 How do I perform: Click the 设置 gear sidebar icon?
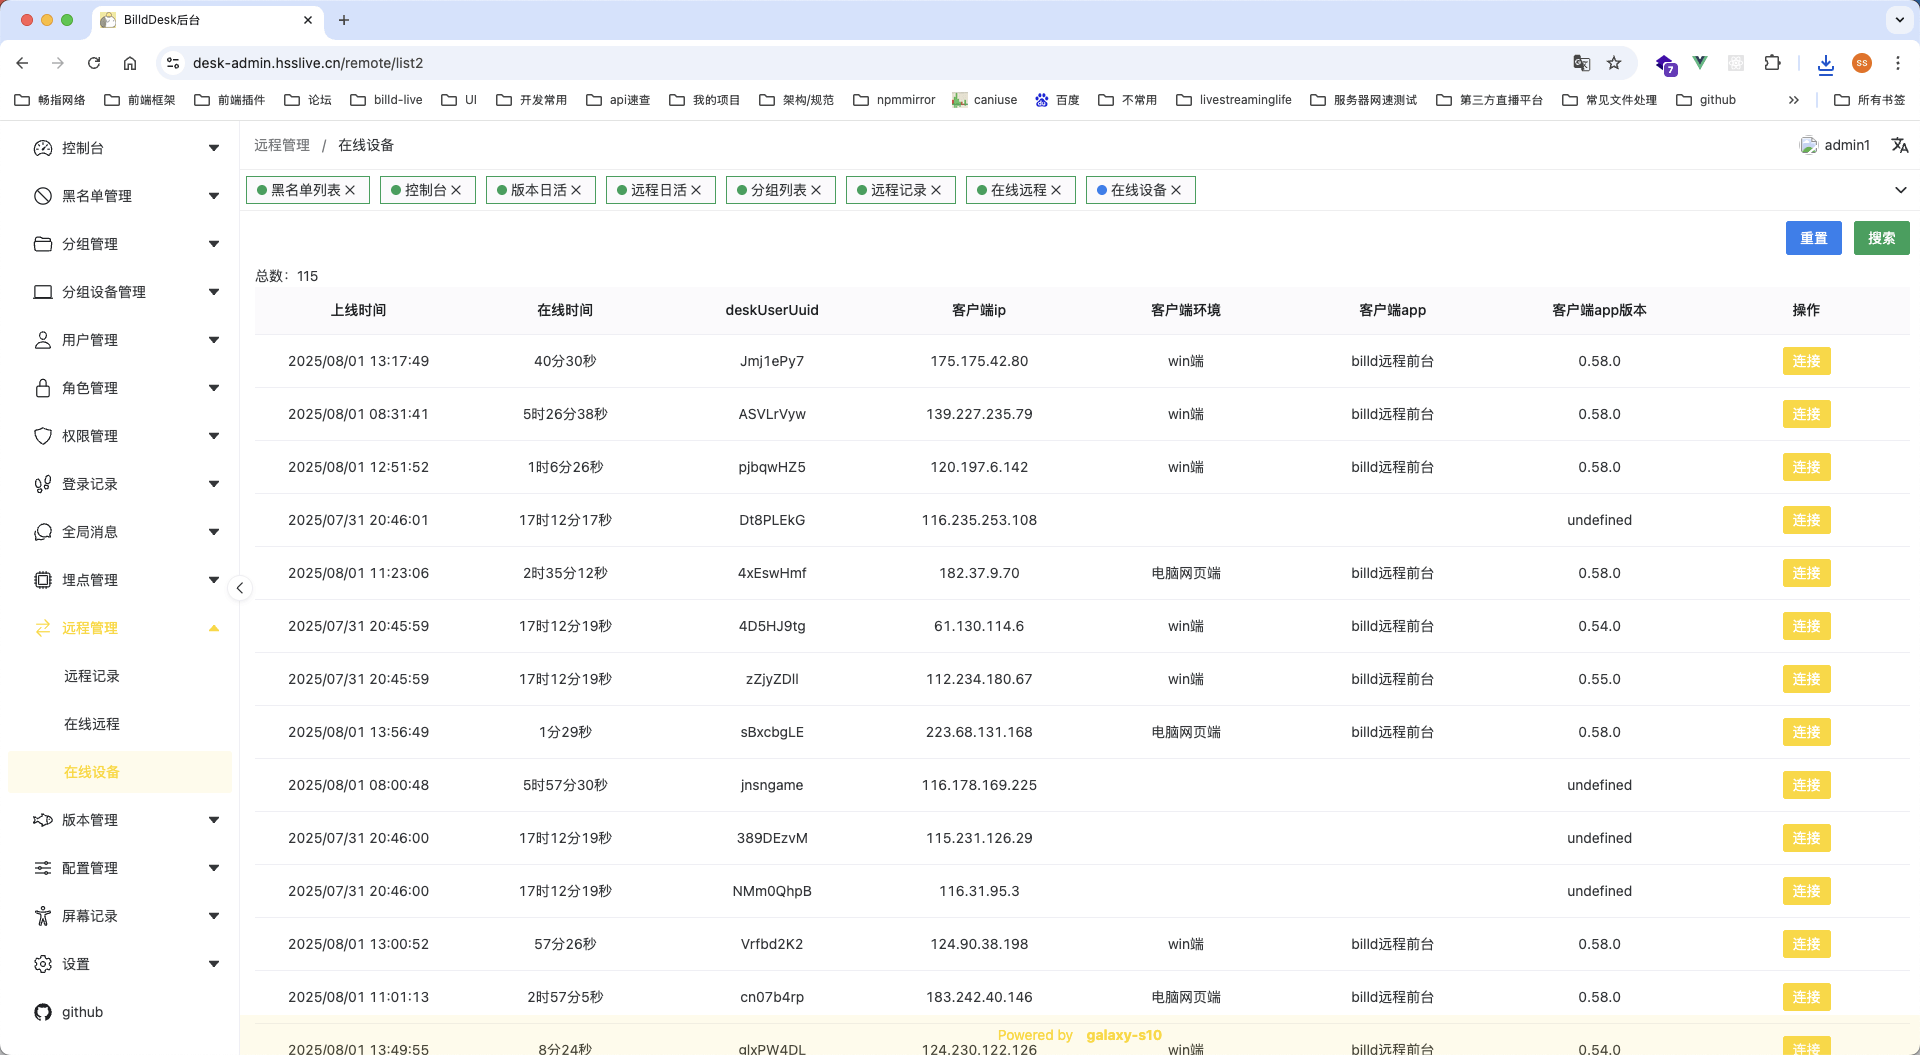point(43,964)
